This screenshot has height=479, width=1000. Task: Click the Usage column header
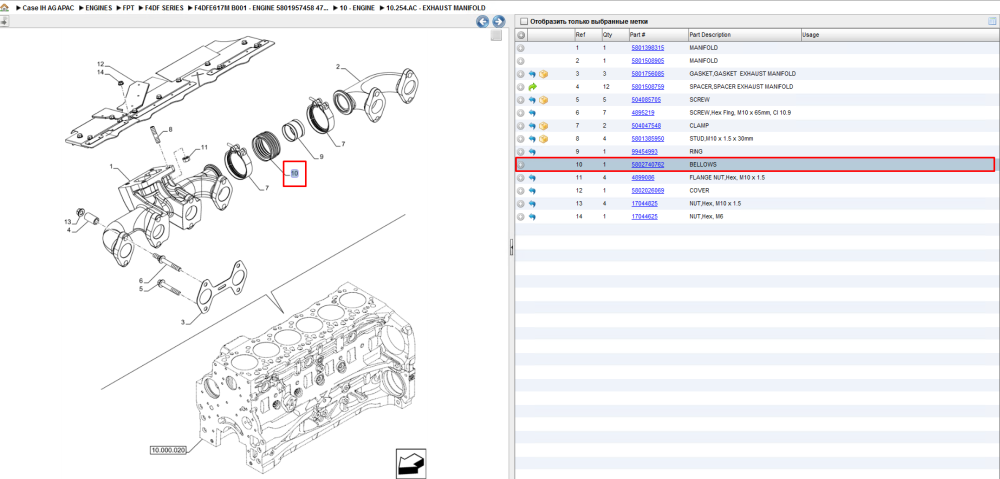tap(898, 35)
